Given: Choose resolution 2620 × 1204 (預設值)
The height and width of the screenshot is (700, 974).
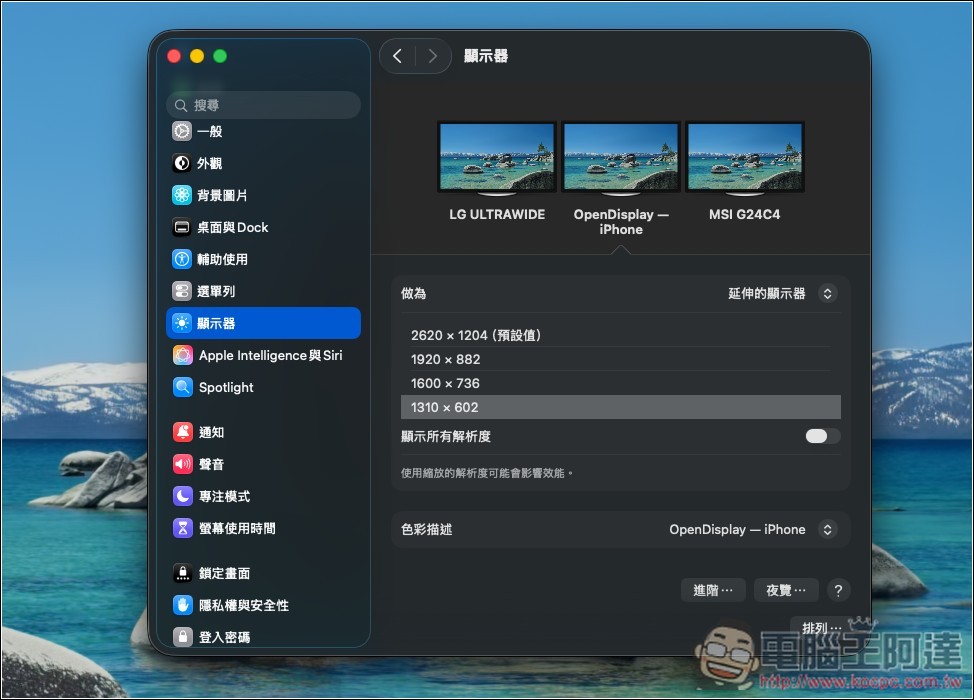Looking at the screenshot, I should click(621, 335).
